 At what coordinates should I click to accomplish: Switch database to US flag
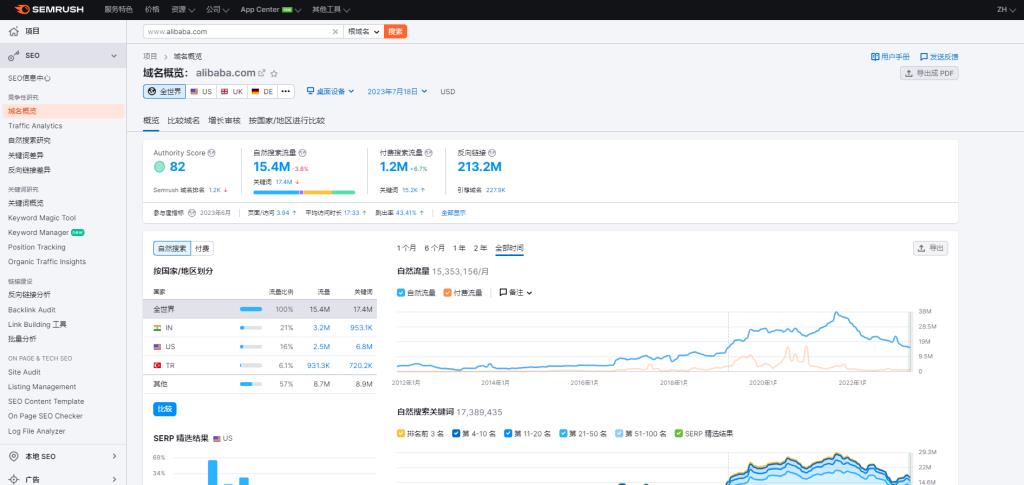tap(201, 91)
